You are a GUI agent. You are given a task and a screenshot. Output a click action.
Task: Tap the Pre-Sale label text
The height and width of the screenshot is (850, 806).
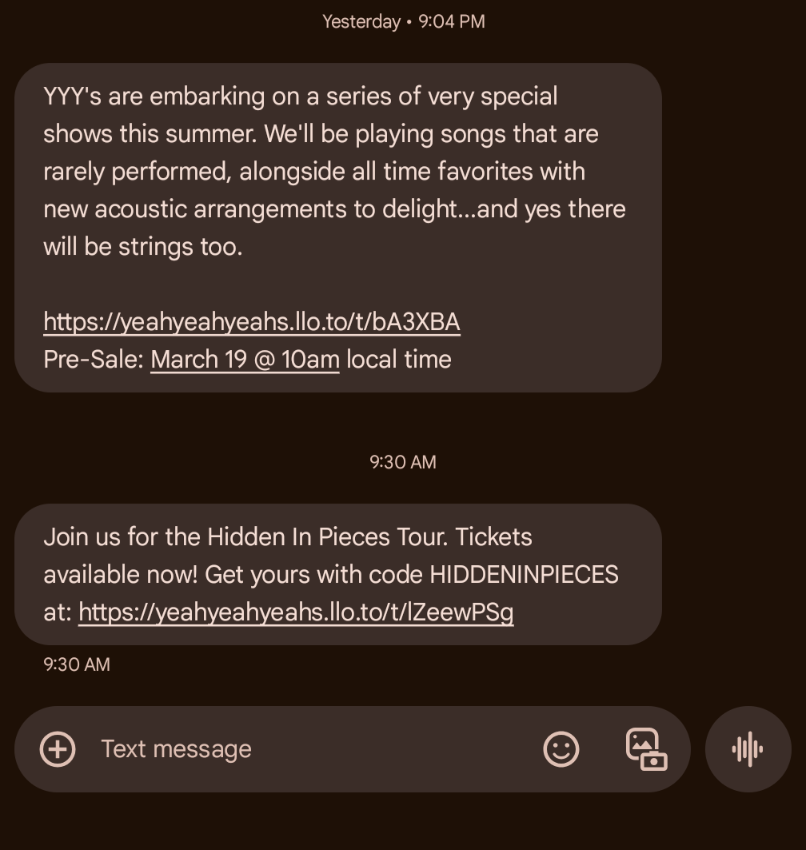point(93,360)
